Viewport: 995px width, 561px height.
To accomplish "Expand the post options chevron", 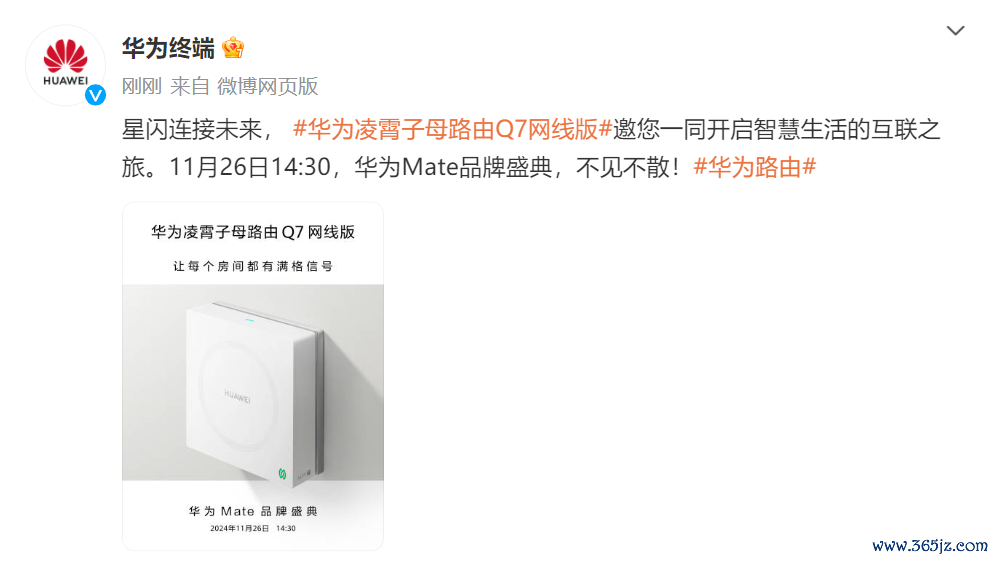I will [x=955, y=30].
